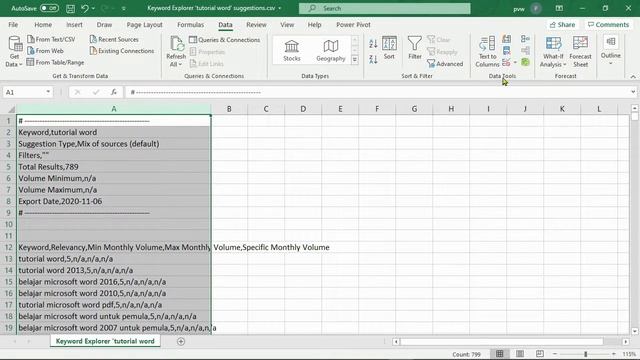Click Remove Duplicates icon

point(507,51)
